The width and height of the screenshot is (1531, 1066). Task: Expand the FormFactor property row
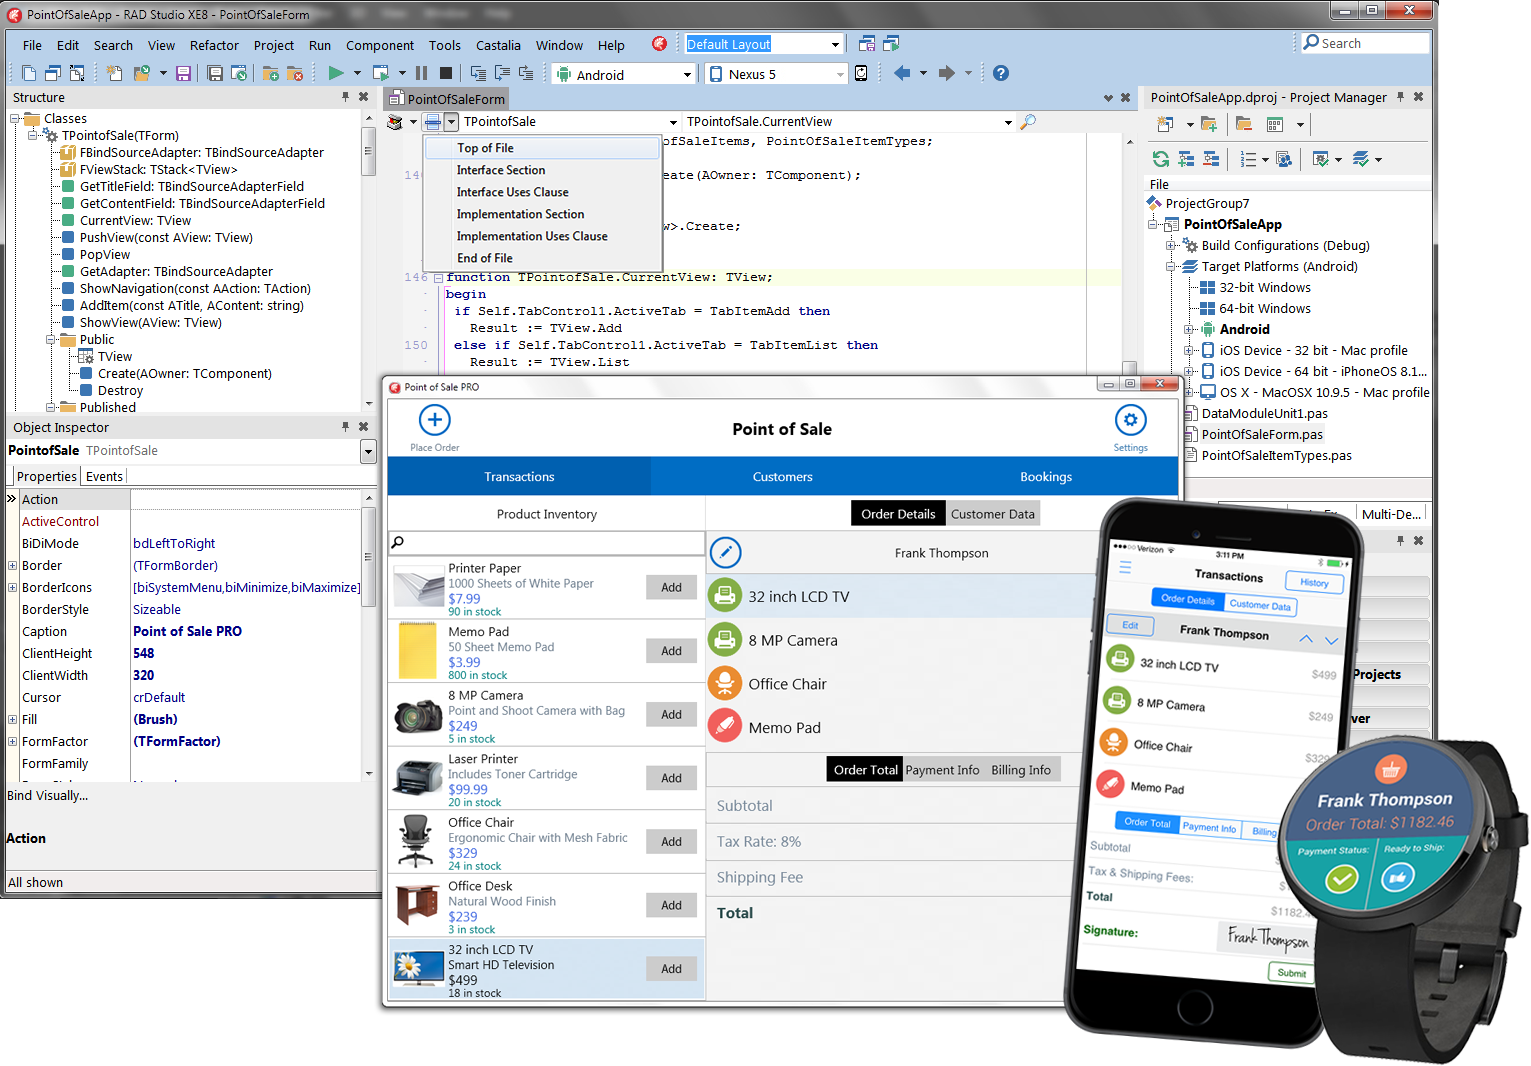coord(12,741)
